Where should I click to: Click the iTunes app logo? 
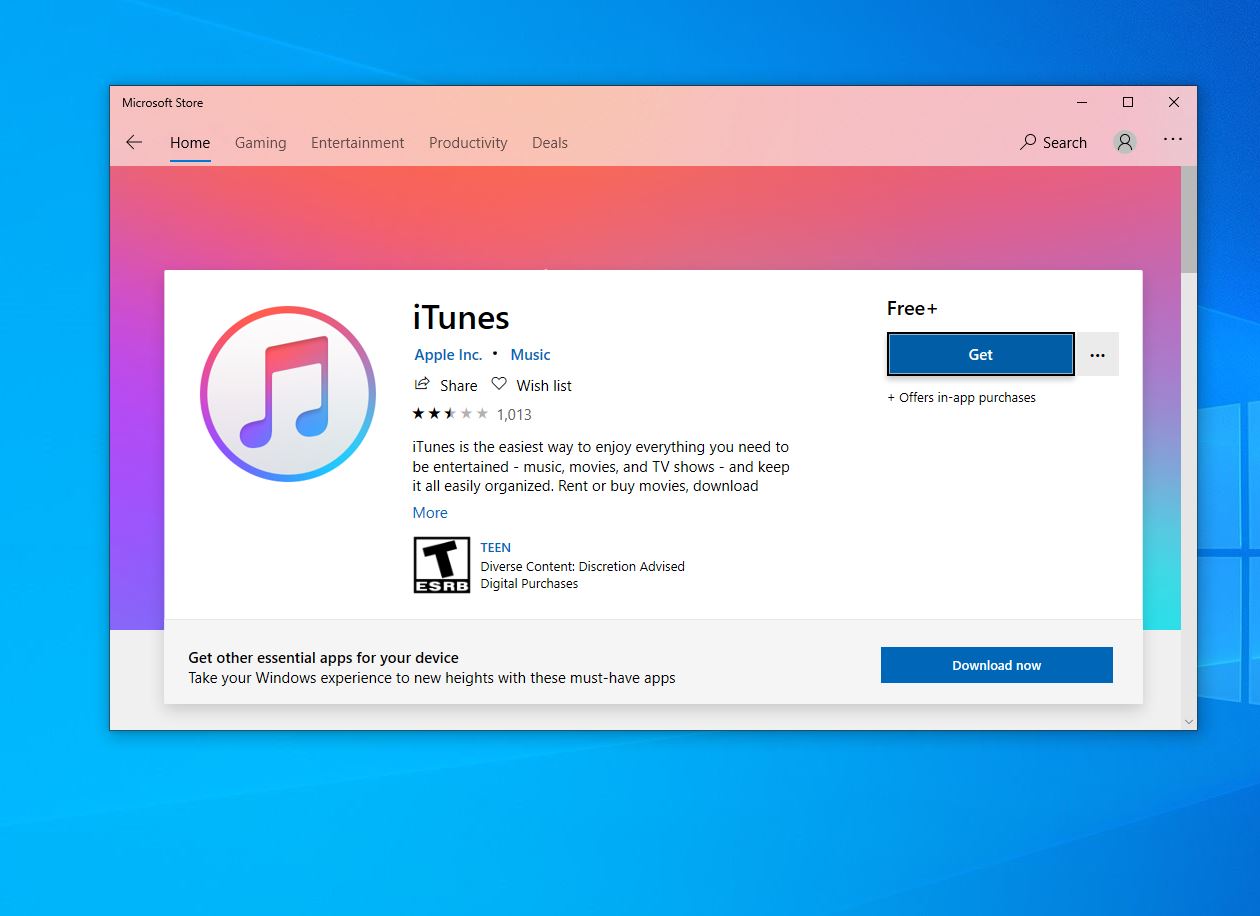(x=288, y=394)
